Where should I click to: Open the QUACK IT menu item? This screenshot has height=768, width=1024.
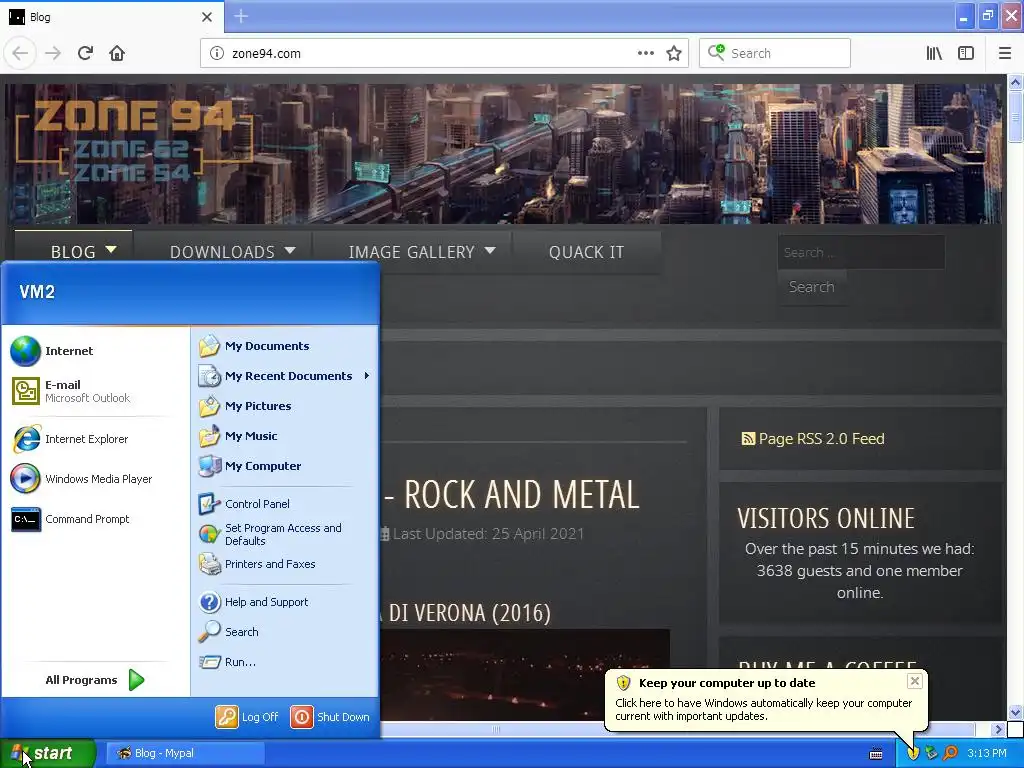pyautogui.click(x=586, y=252)
